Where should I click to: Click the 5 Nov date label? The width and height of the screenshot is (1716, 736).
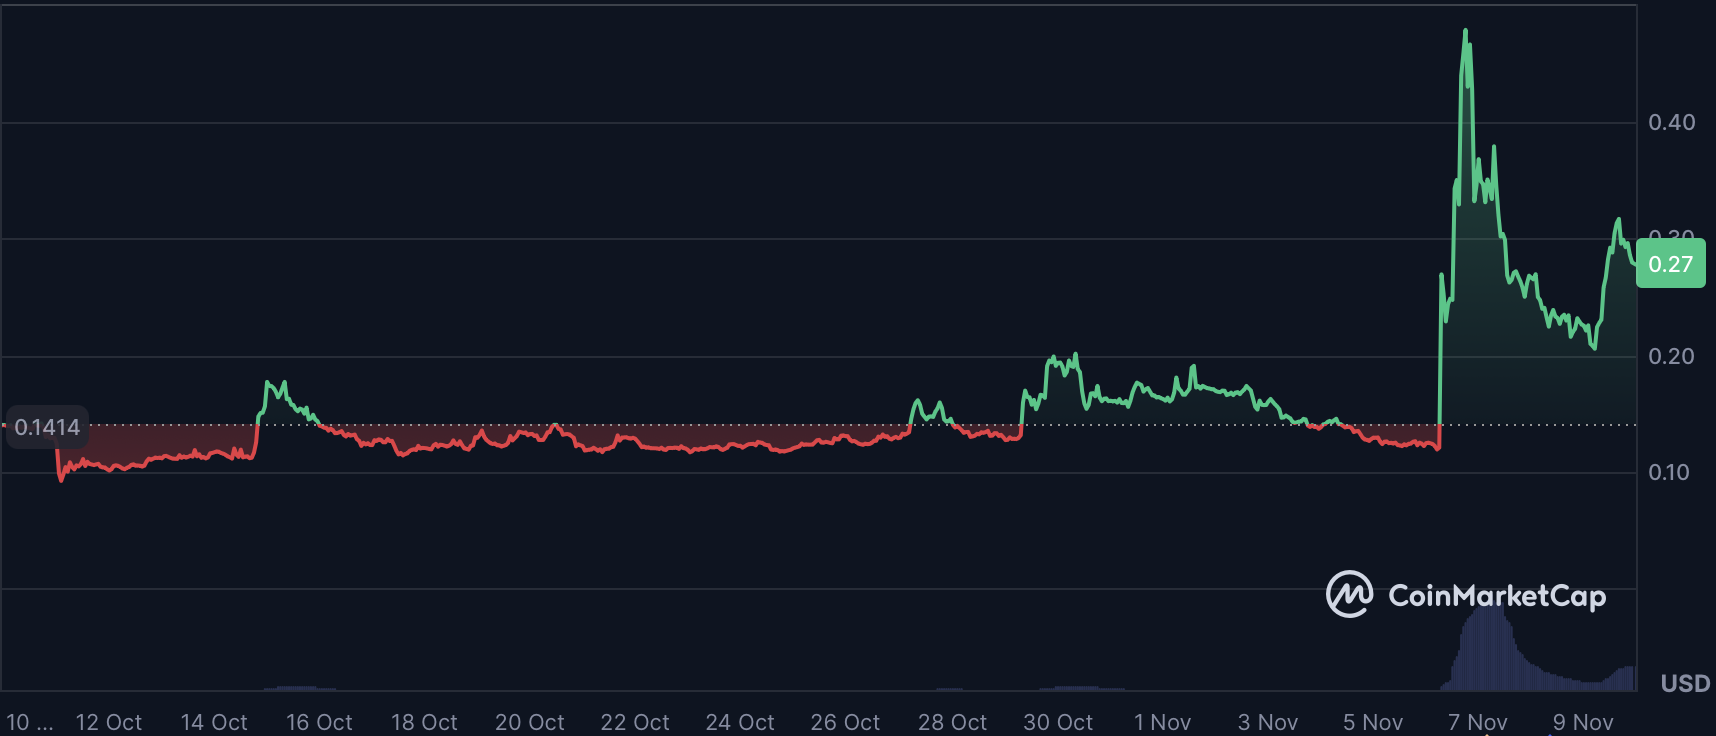(1373, 722)
